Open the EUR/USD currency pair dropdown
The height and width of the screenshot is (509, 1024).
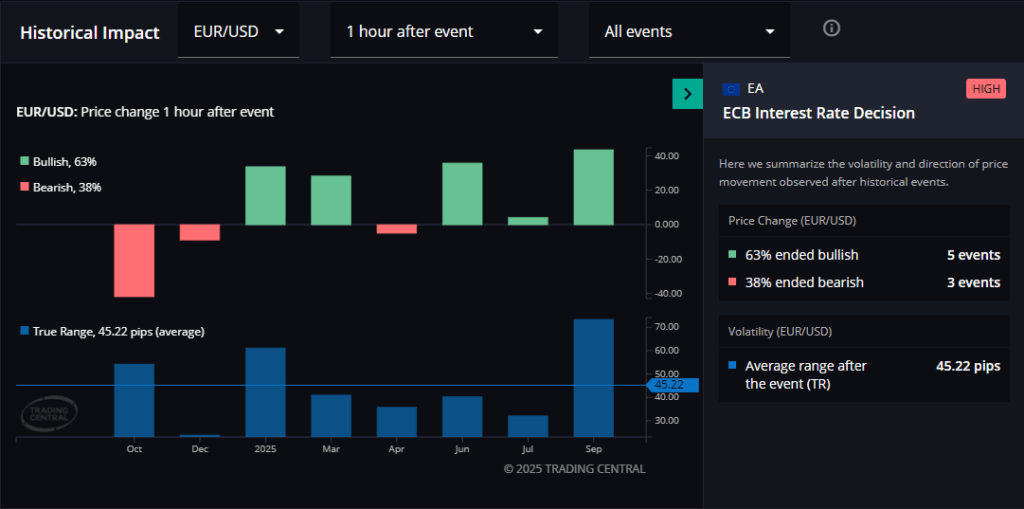[x=238, y=32]
